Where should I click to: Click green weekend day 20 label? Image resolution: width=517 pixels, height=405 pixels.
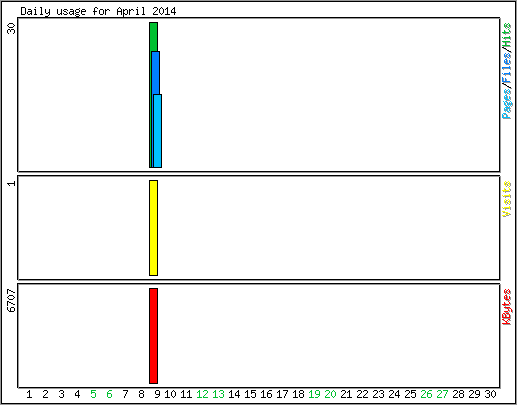[x=330, y=394]
